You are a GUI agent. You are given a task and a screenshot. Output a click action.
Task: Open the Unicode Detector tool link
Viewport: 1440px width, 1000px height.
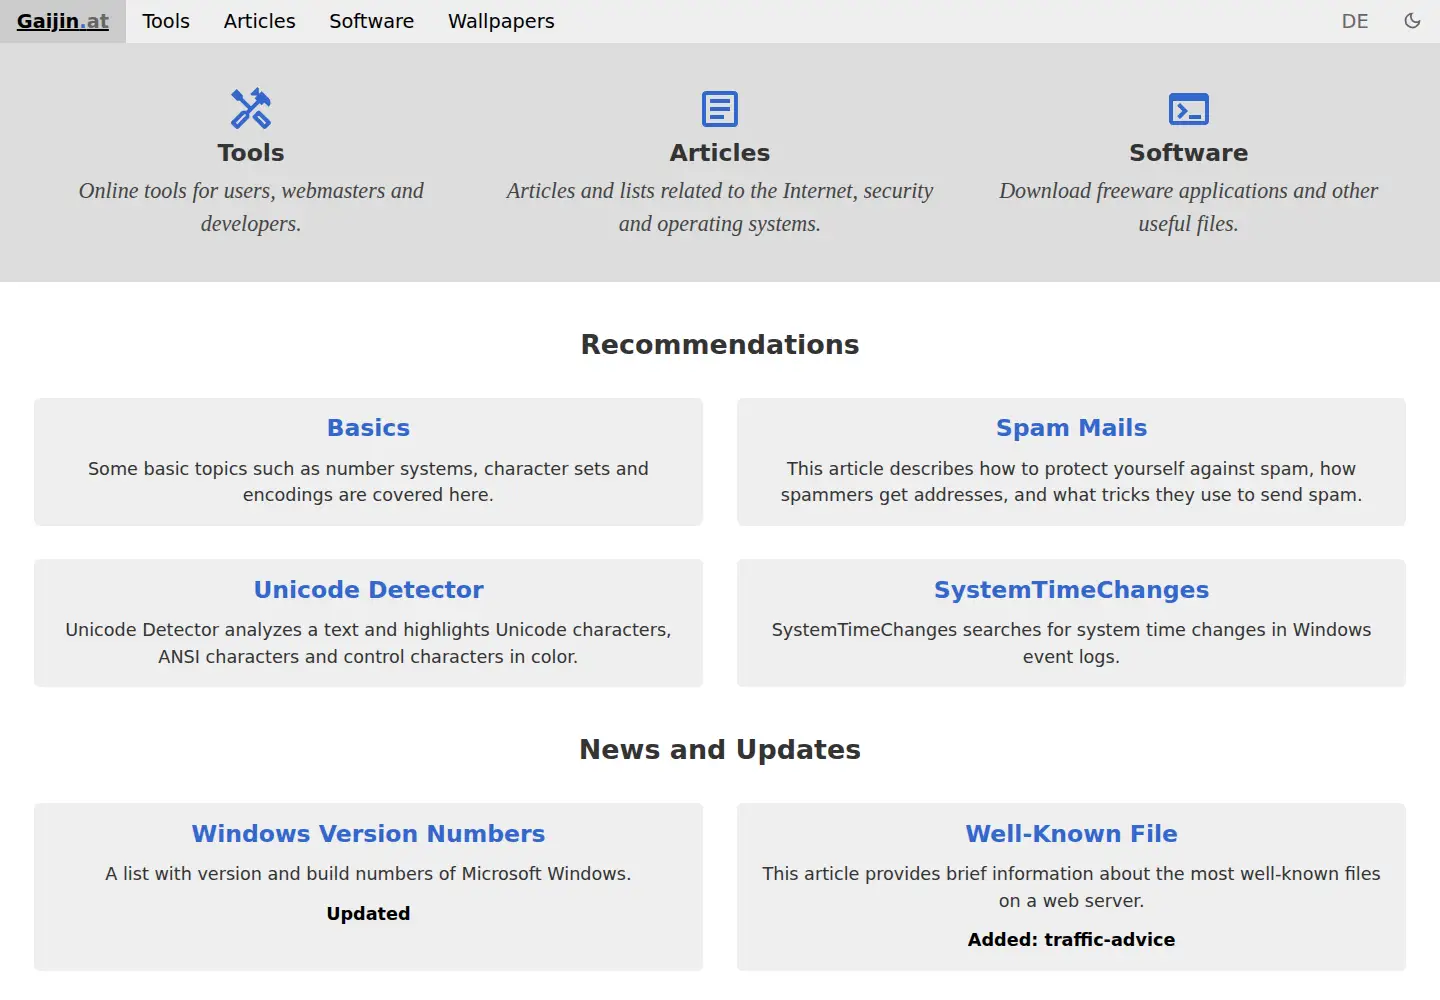tap(368, 590)
